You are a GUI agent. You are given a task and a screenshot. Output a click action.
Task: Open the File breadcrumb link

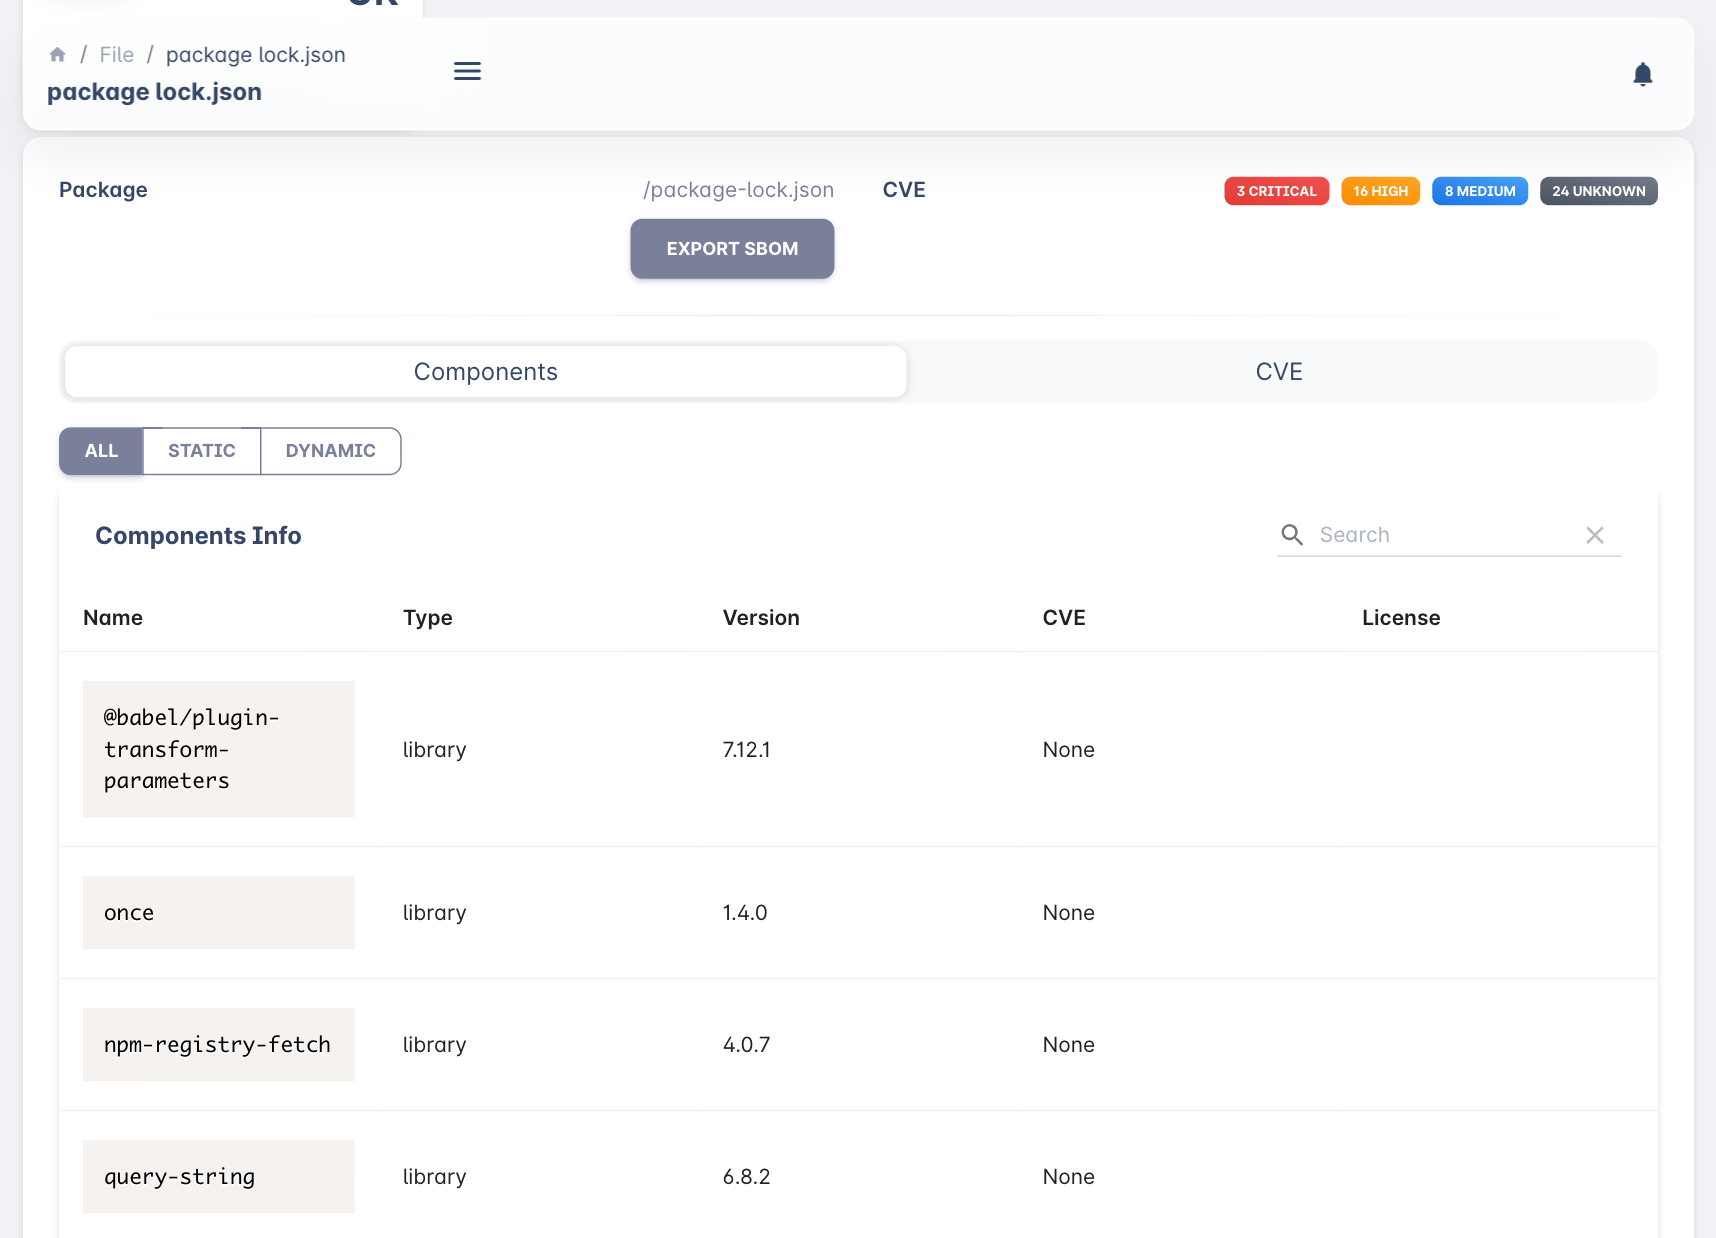(117, 55)
